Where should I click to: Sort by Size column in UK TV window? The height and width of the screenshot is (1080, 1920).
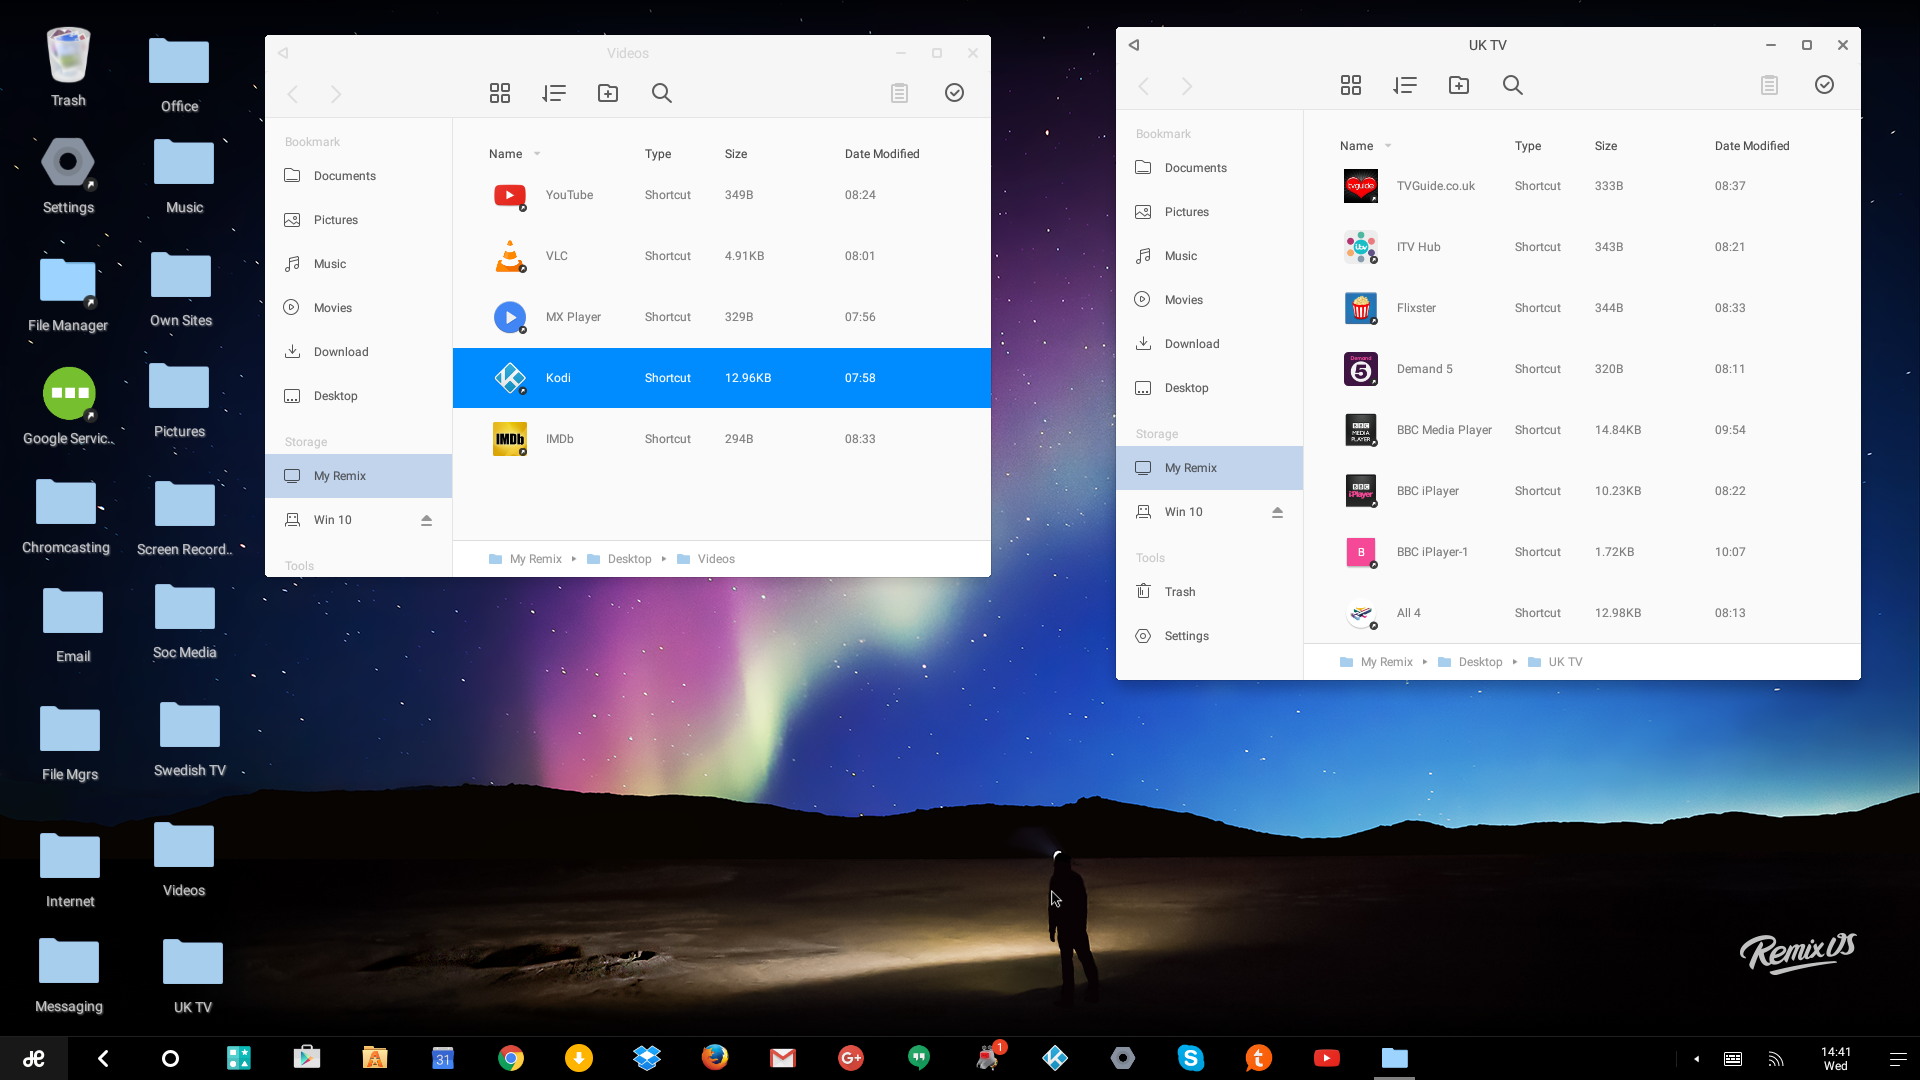pos(1606,146)
